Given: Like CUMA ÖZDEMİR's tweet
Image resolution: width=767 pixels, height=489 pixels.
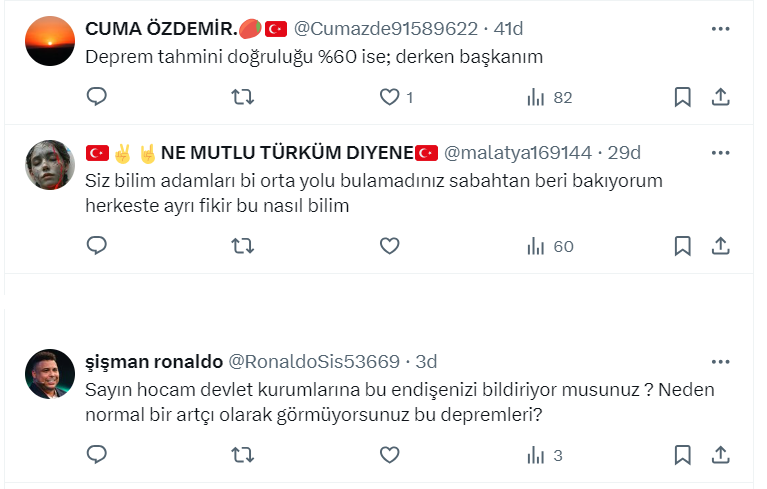Looking at the screenshot, I should click(390, 97).
